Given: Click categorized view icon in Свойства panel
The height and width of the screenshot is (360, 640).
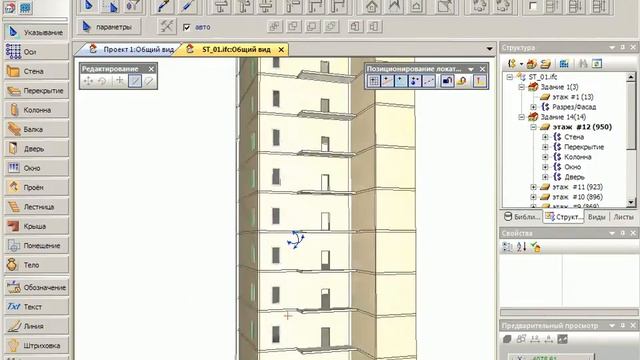Looking at the screenshot, I should [x=507, y=247].
